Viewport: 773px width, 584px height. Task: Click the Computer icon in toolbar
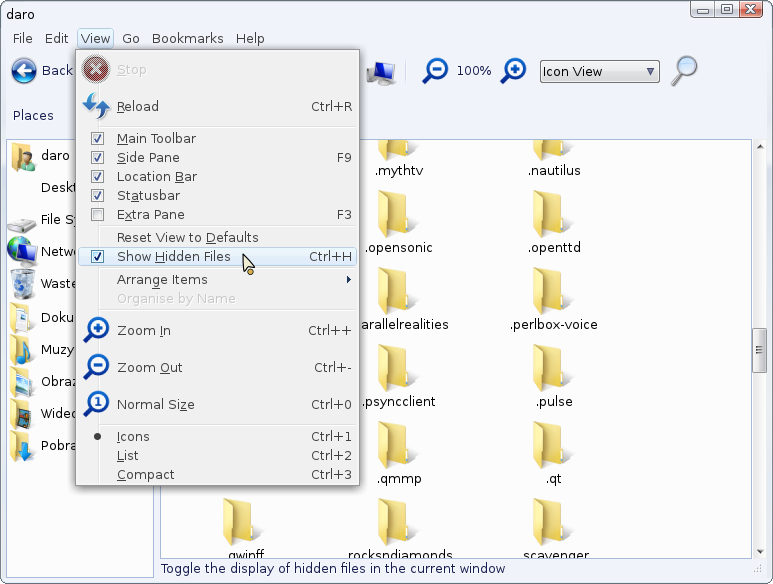point(381,73)
